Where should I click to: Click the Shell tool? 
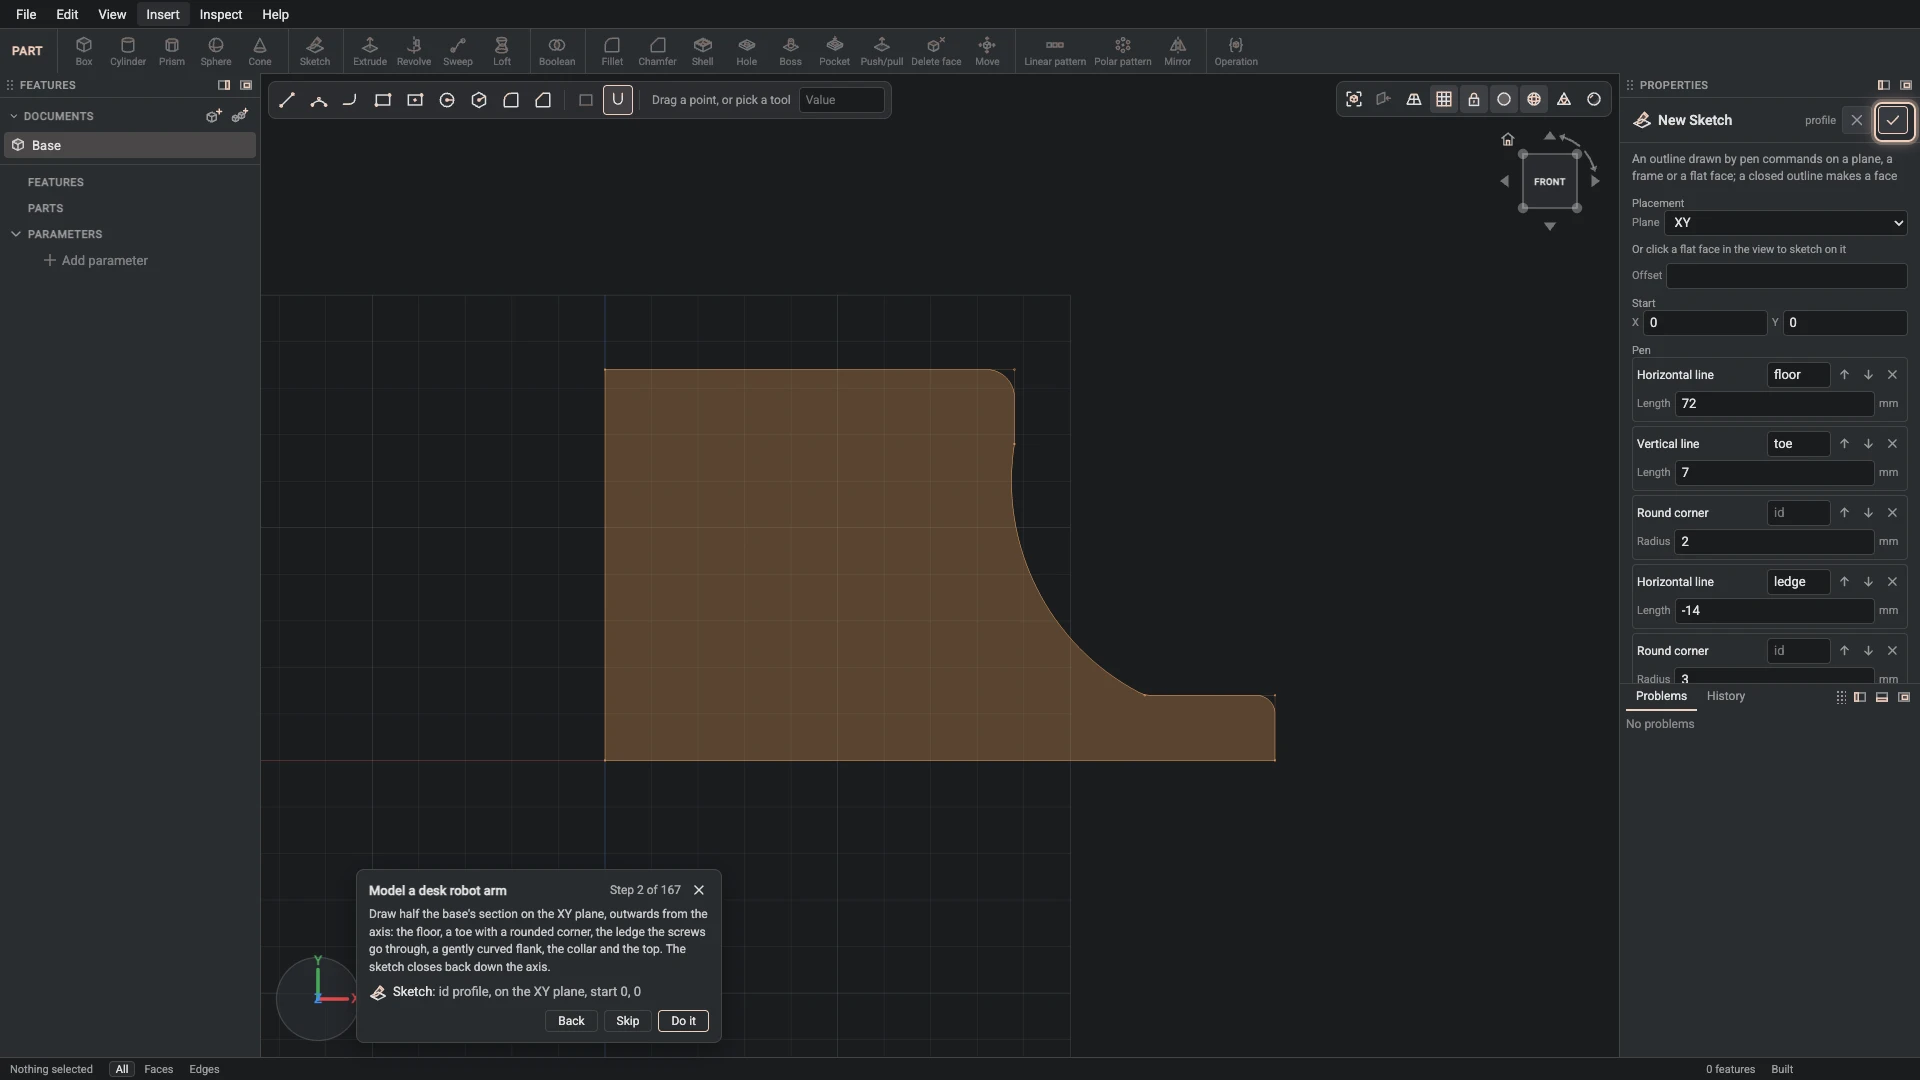[703, 51]
